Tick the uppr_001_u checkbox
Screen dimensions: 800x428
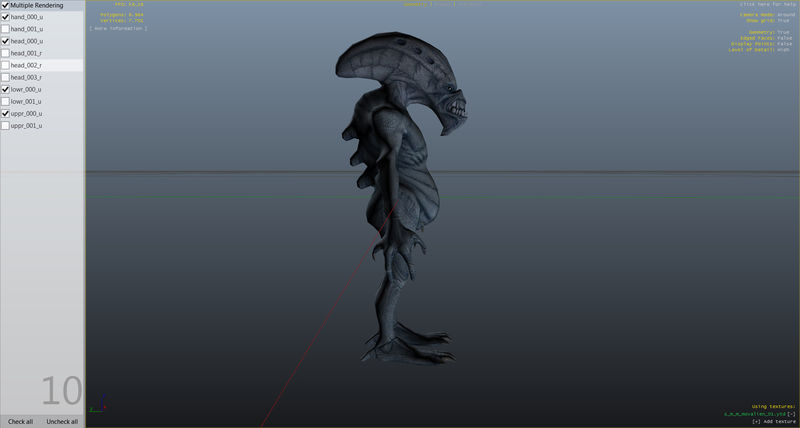[6, 125]
